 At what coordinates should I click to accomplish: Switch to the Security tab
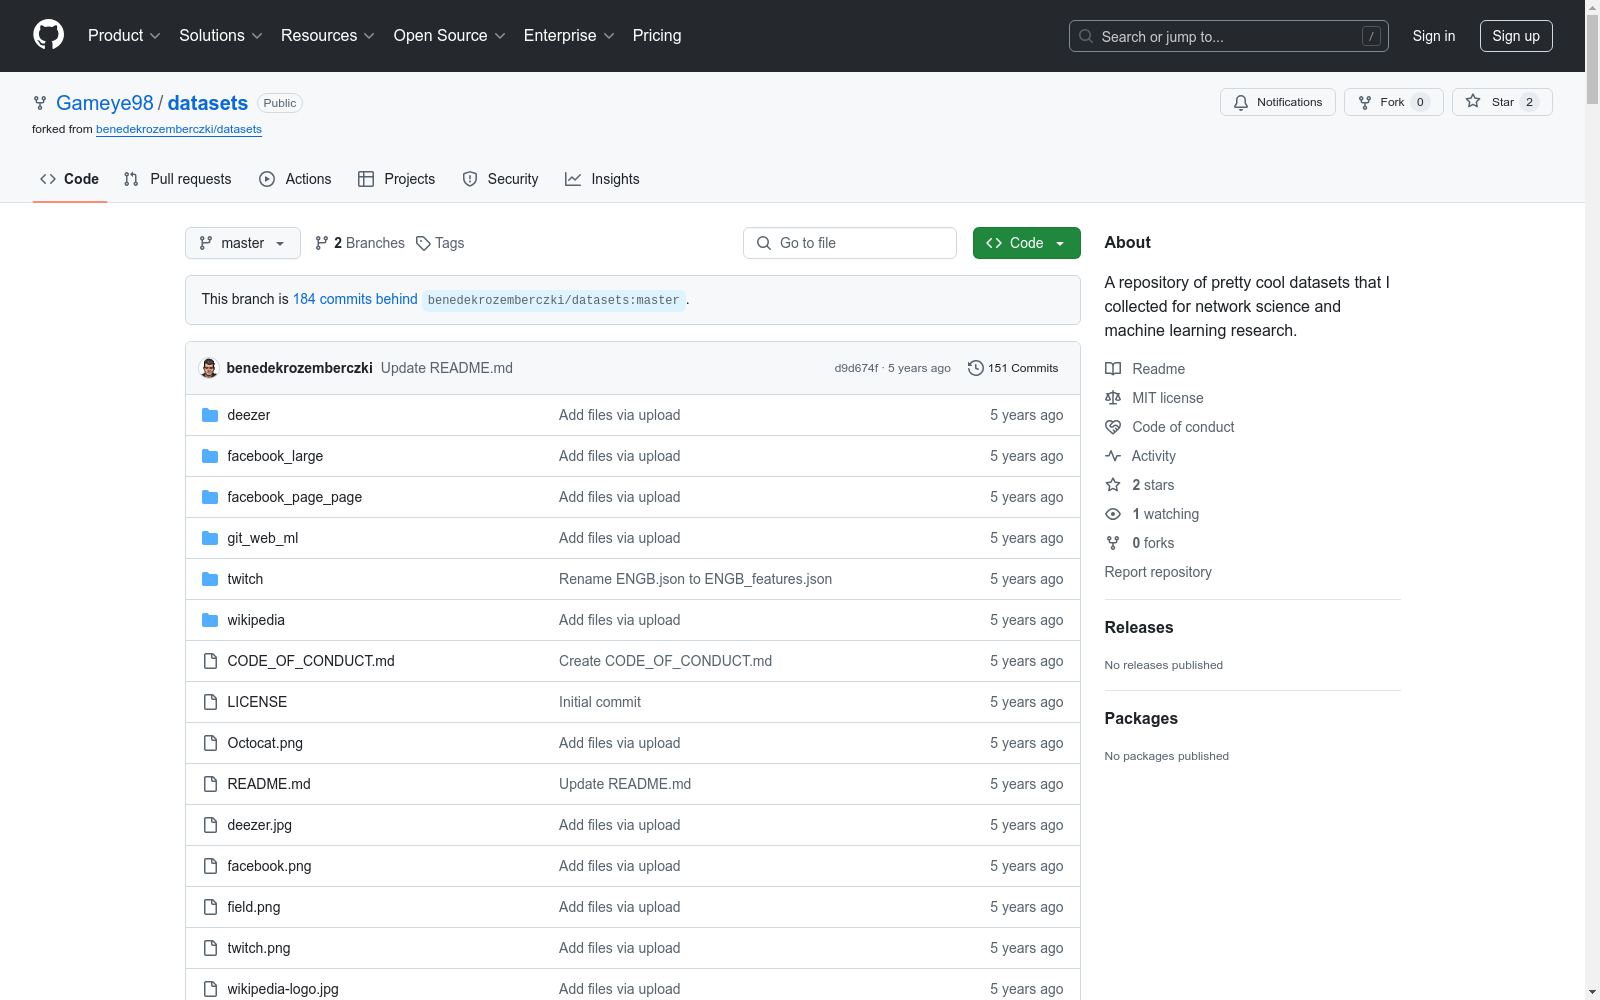501,179
